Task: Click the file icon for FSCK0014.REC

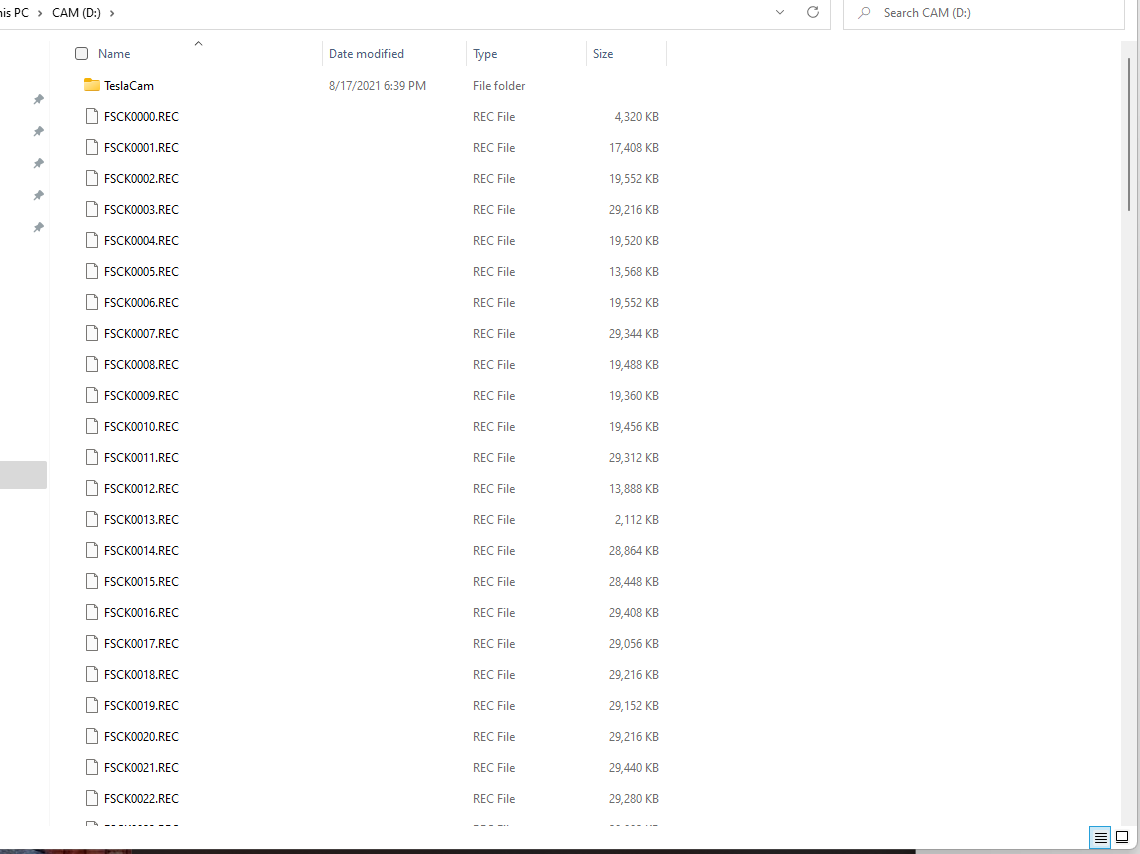Action: (92, 550)
